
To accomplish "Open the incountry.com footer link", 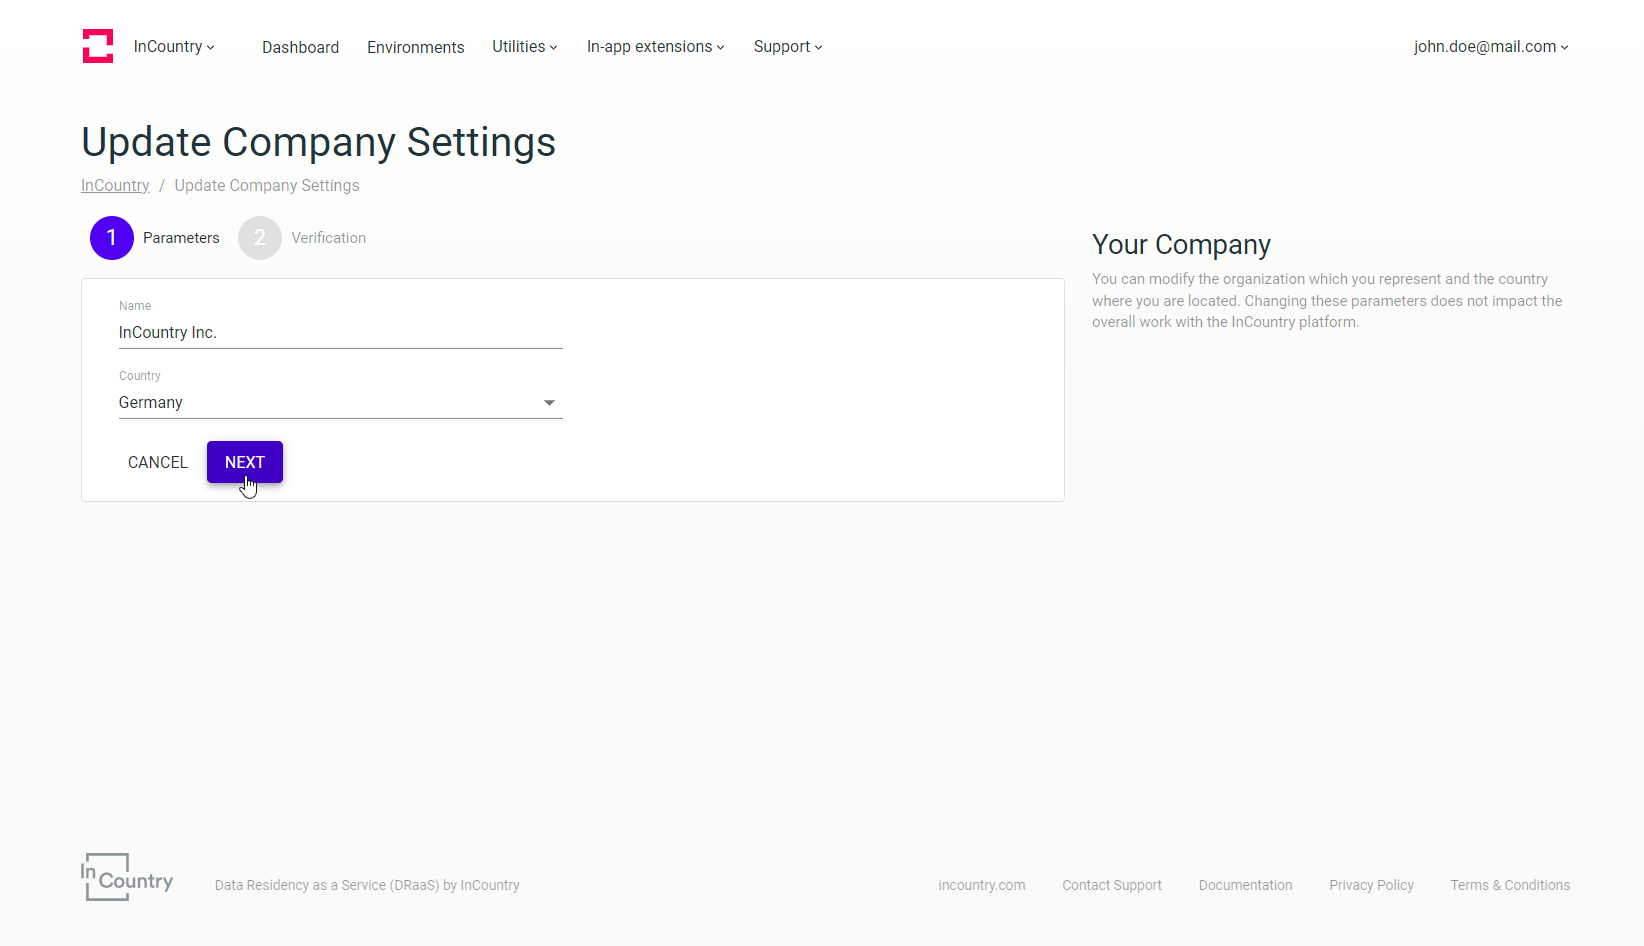I will coord(981,885).
